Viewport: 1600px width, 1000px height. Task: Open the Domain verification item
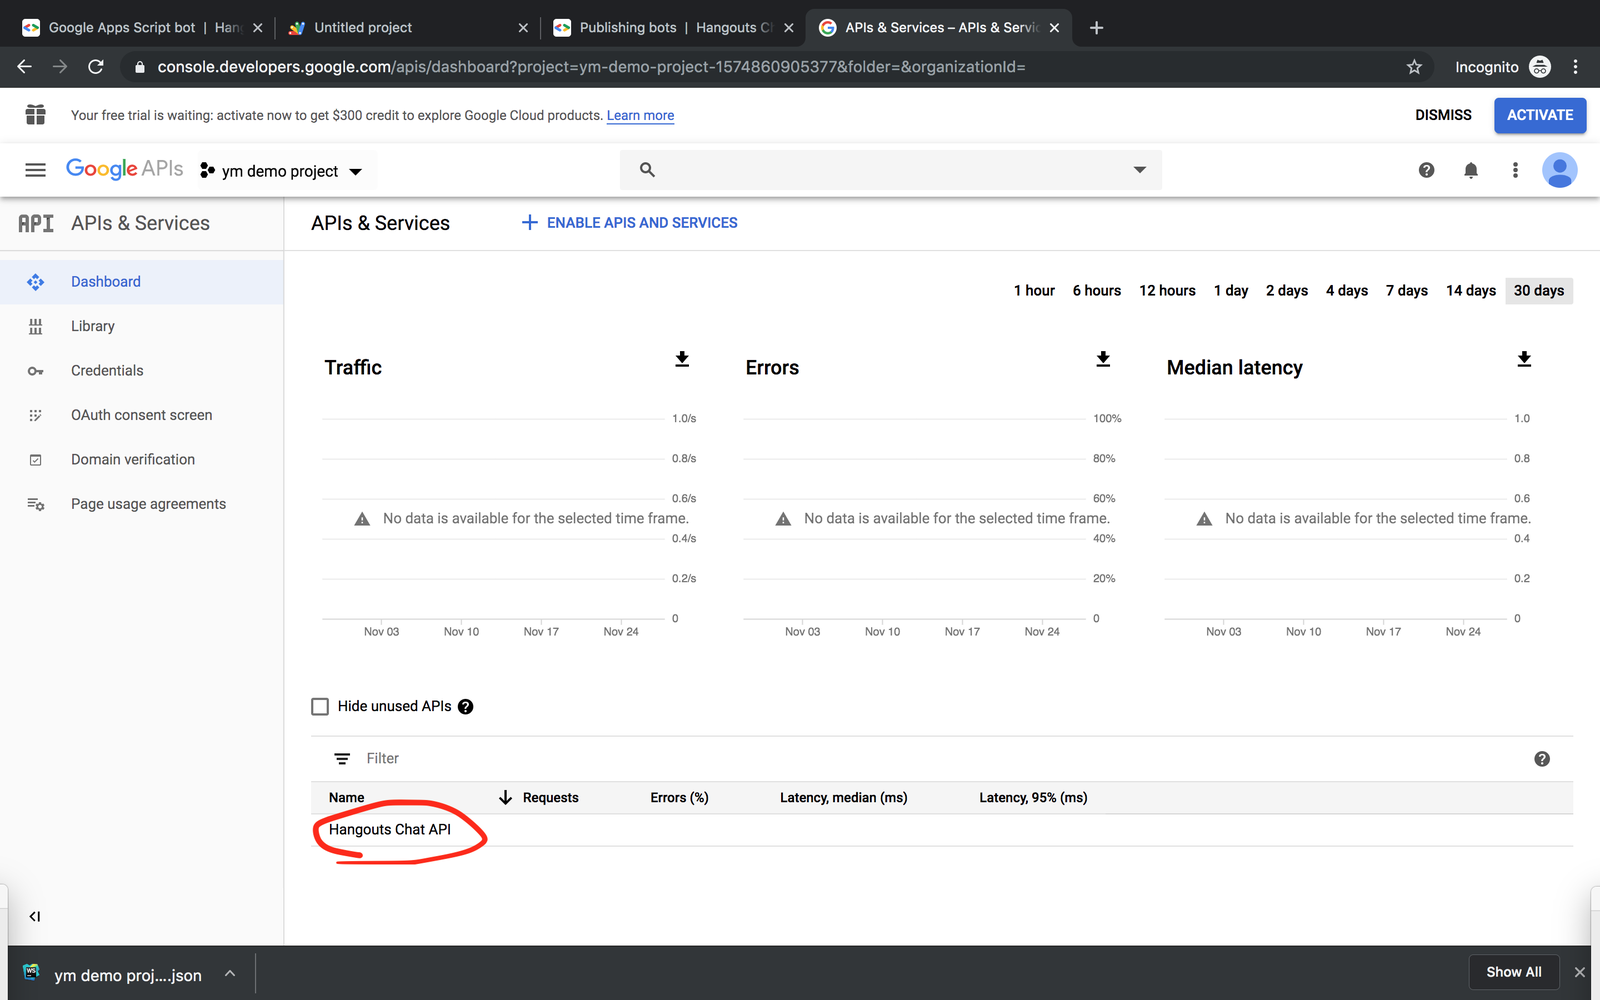(x=142, y=460)
